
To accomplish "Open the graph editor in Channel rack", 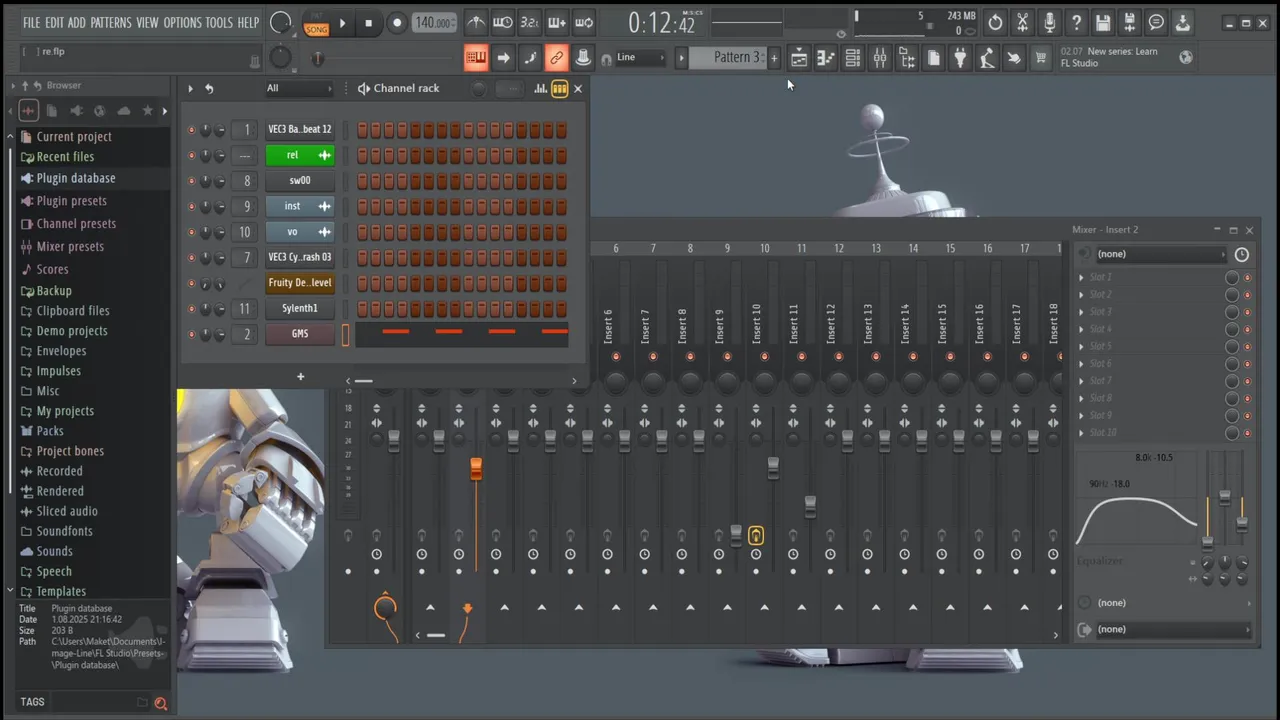I will click(540, 89).
